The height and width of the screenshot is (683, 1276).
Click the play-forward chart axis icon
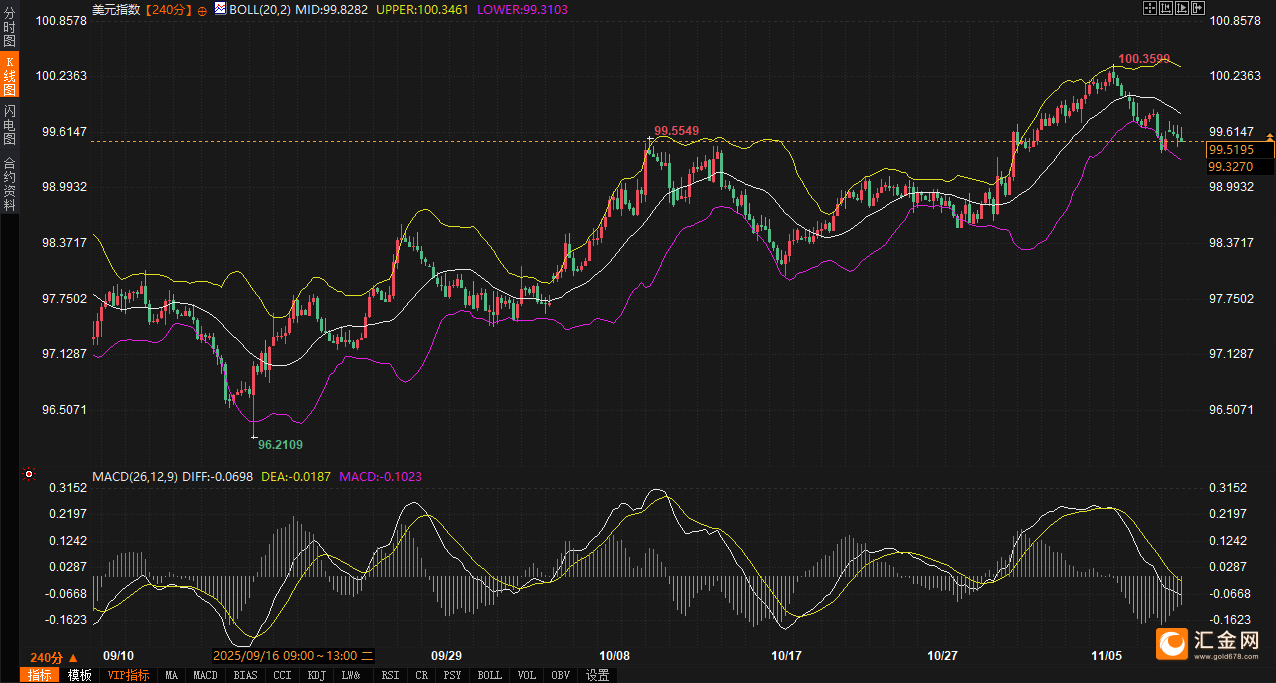click(1182, 8)
